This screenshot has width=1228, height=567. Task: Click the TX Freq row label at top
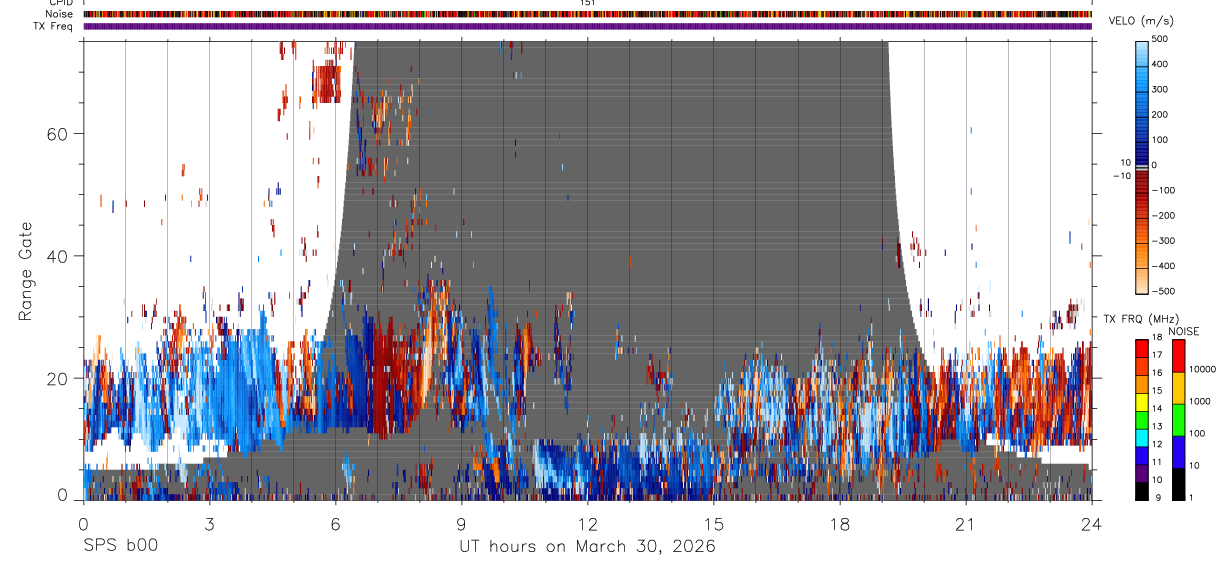(x=53, y=26)
